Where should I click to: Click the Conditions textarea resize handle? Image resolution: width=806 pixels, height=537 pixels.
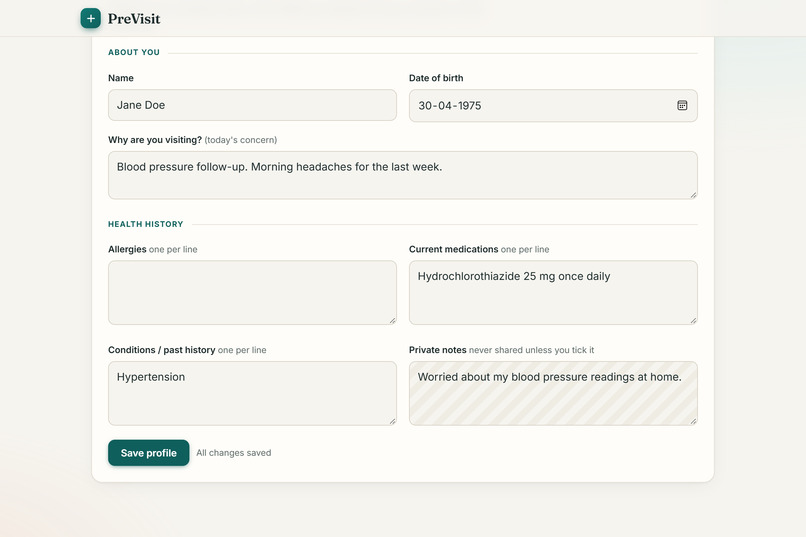[x=392, y=421]
